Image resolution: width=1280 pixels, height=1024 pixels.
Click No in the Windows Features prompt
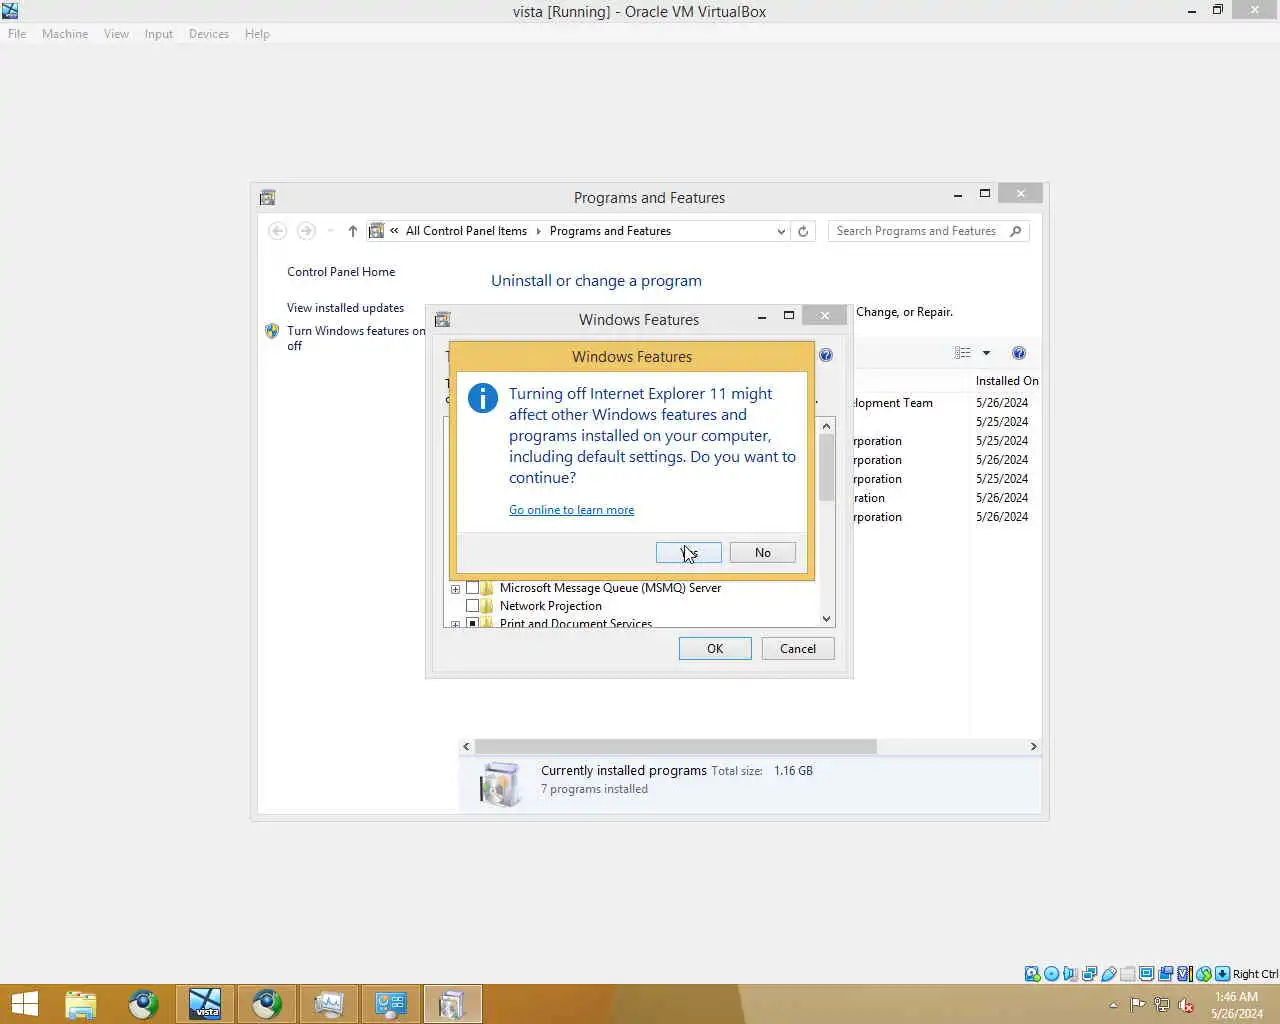763,552
